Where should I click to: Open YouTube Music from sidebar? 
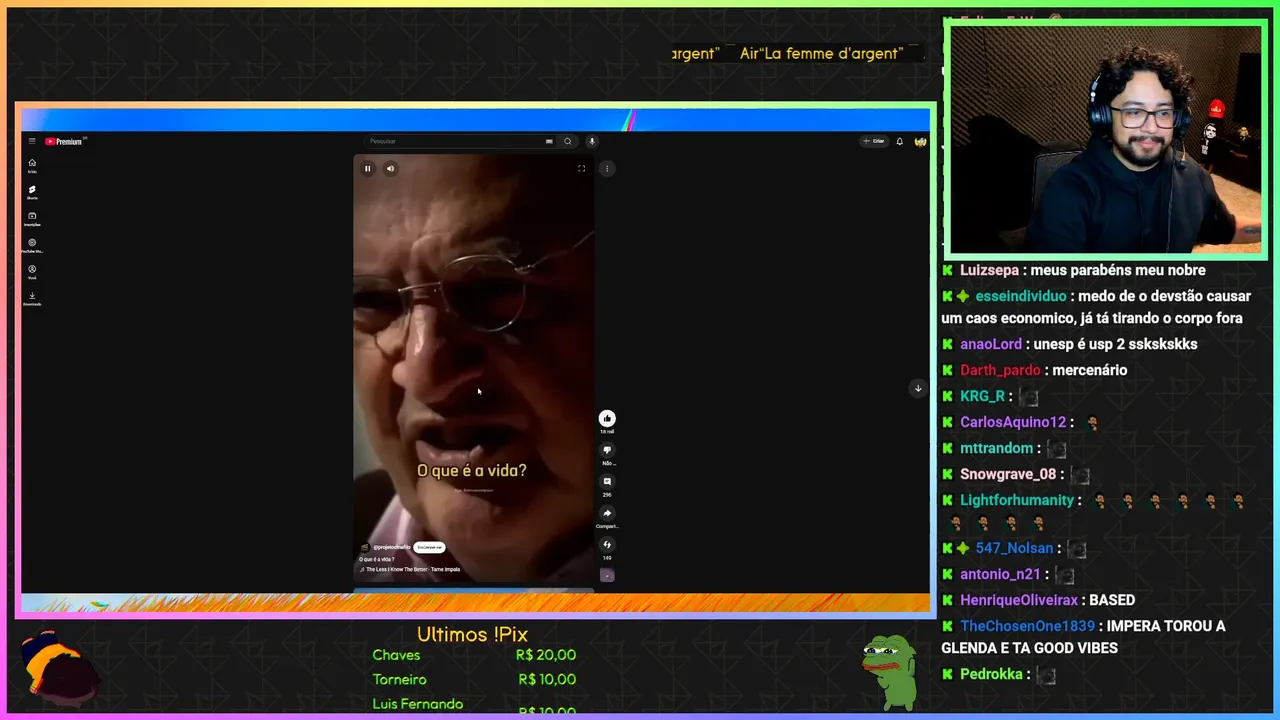[32, 245]
